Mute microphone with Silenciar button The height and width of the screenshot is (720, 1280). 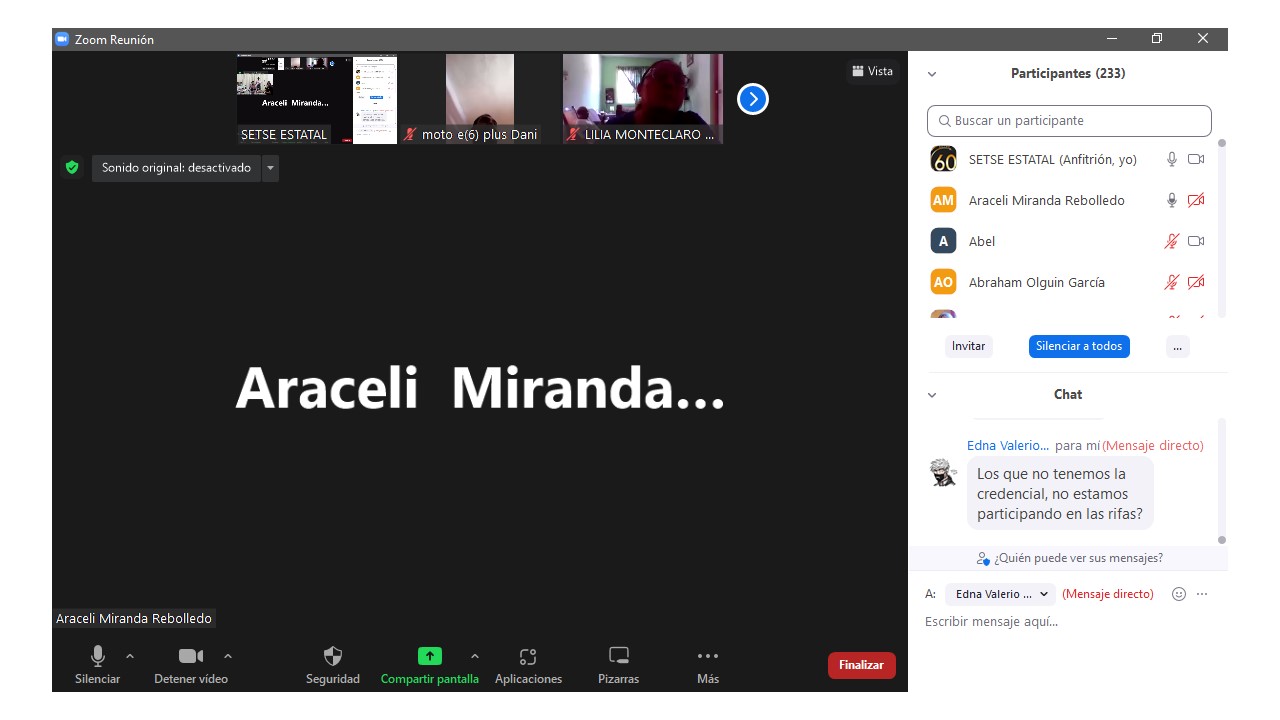tap(98, 657)
